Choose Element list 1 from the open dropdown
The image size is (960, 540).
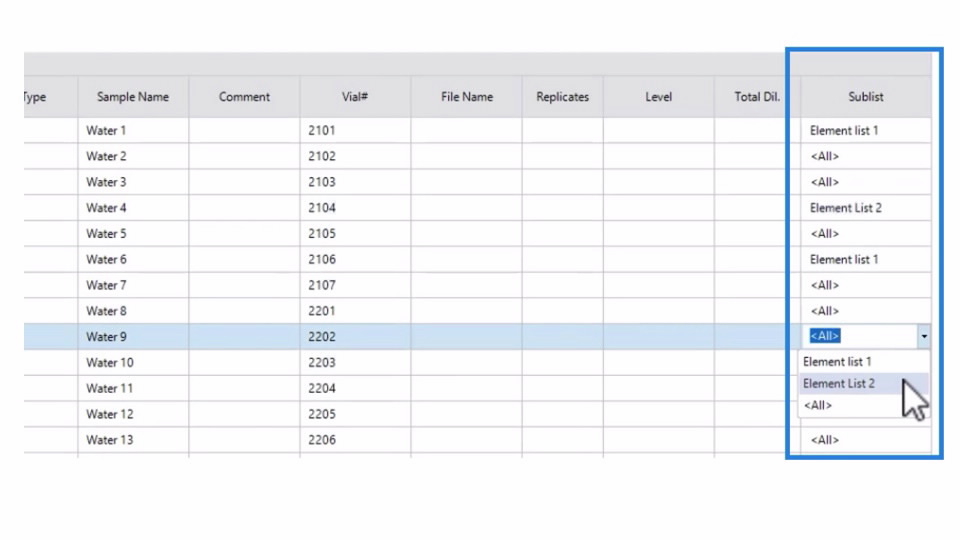tap(837, 362)
